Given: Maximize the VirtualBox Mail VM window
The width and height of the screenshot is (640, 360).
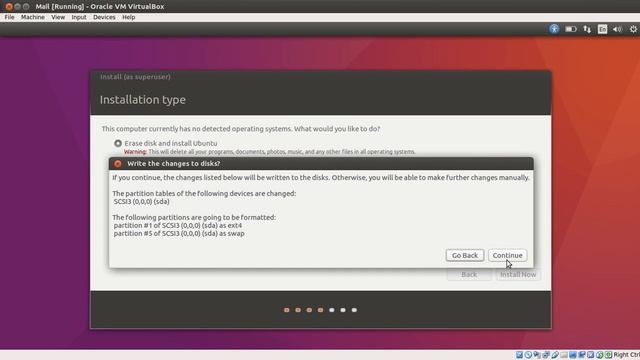Looking at the screenshot, I should click(x=26, y=7).
